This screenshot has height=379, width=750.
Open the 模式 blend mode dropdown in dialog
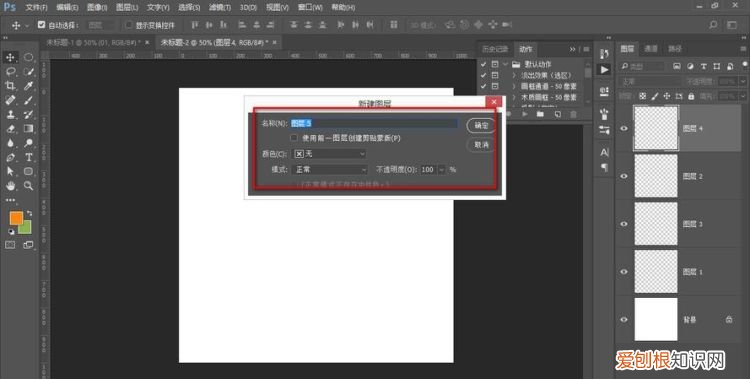(x=329, y=169)
